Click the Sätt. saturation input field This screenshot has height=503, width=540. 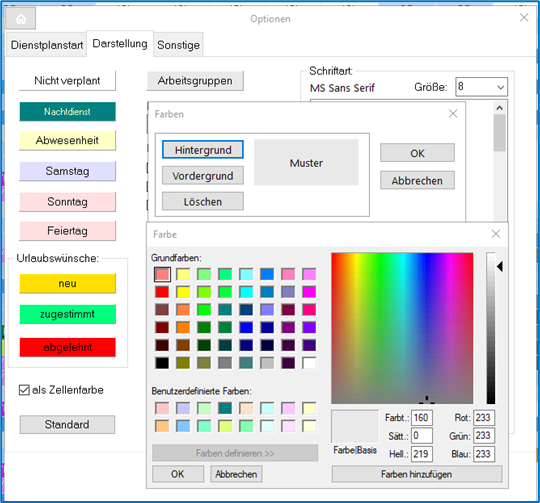[x=422, y=436]
